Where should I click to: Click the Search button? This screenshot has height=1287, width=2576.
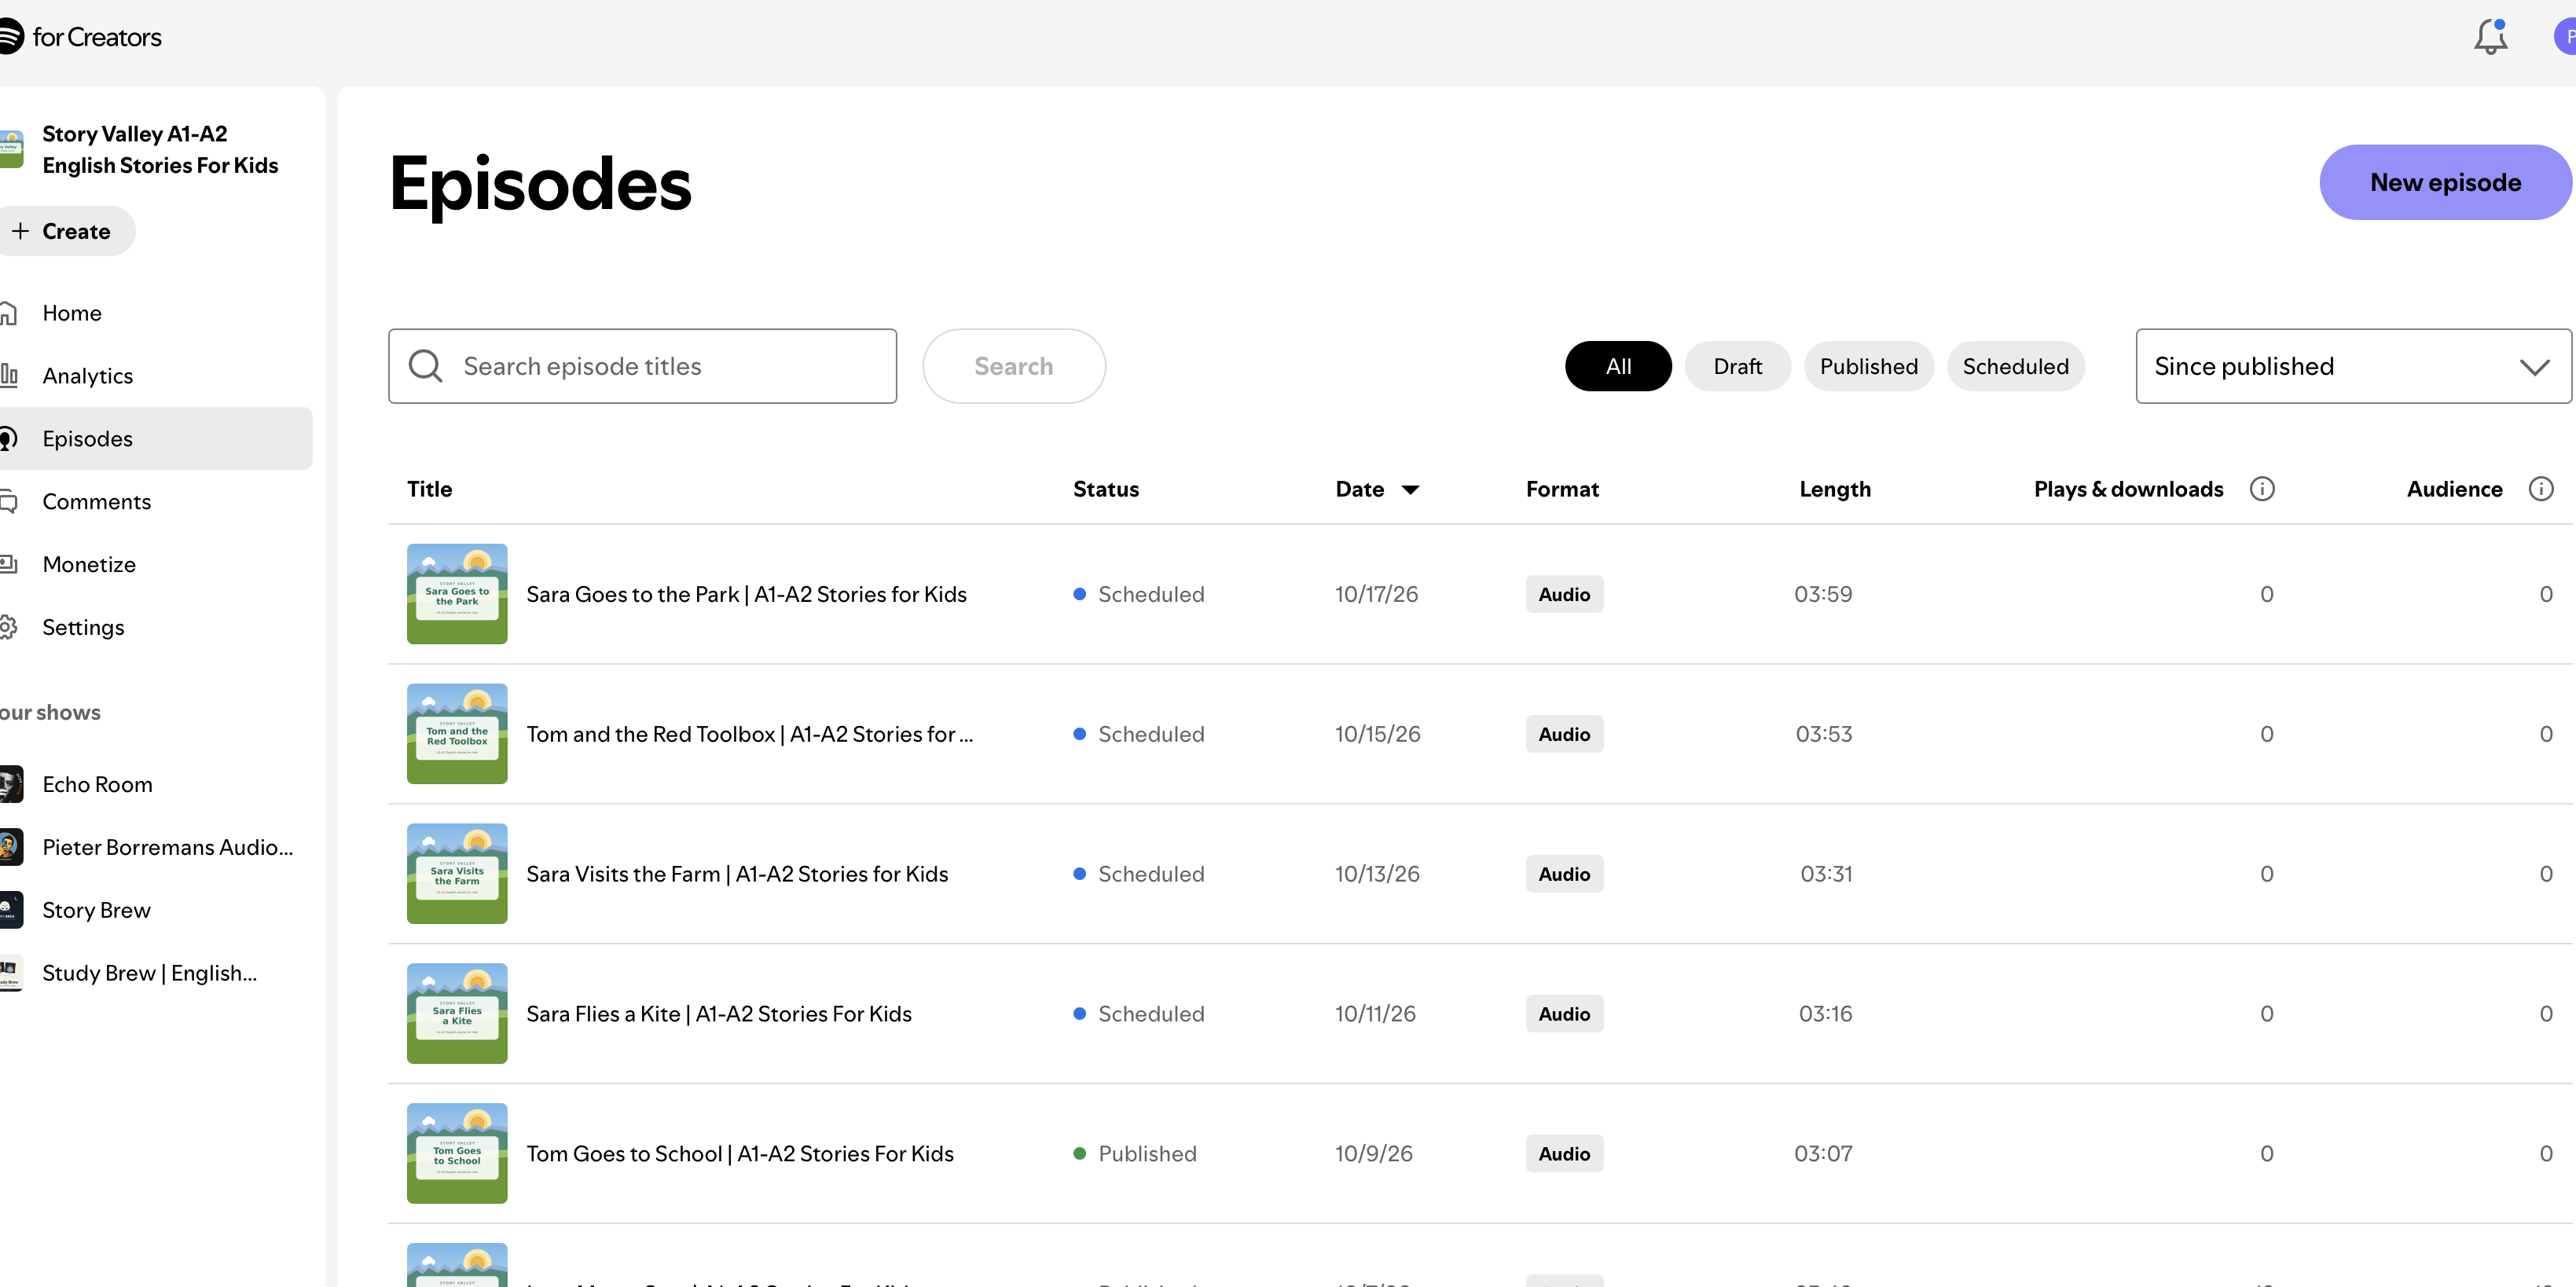pos(1014,366)
